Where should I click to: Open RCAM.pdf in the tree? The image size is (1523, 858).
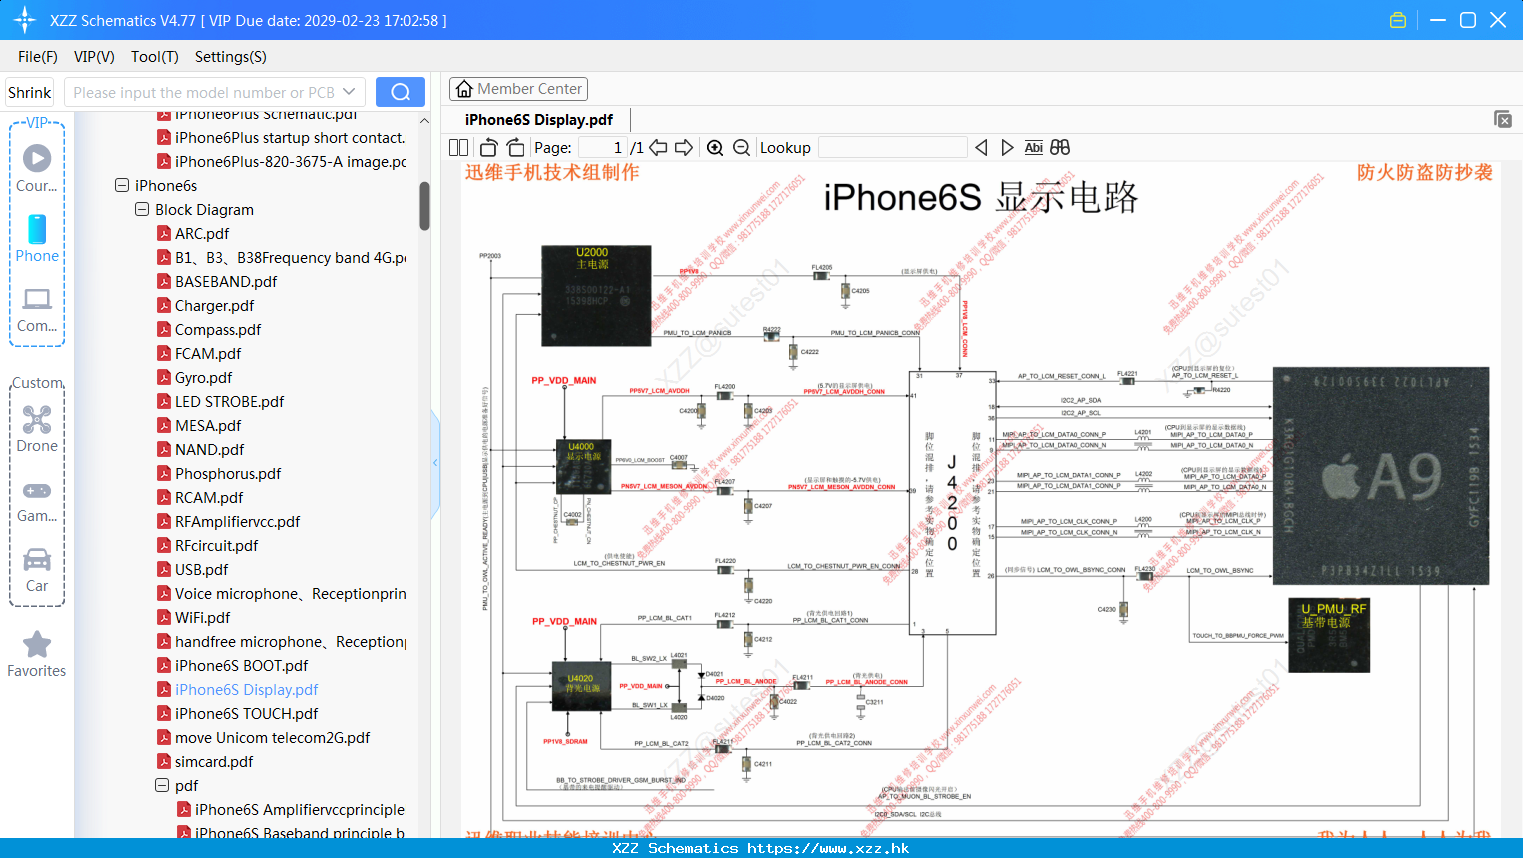(209, 497)
